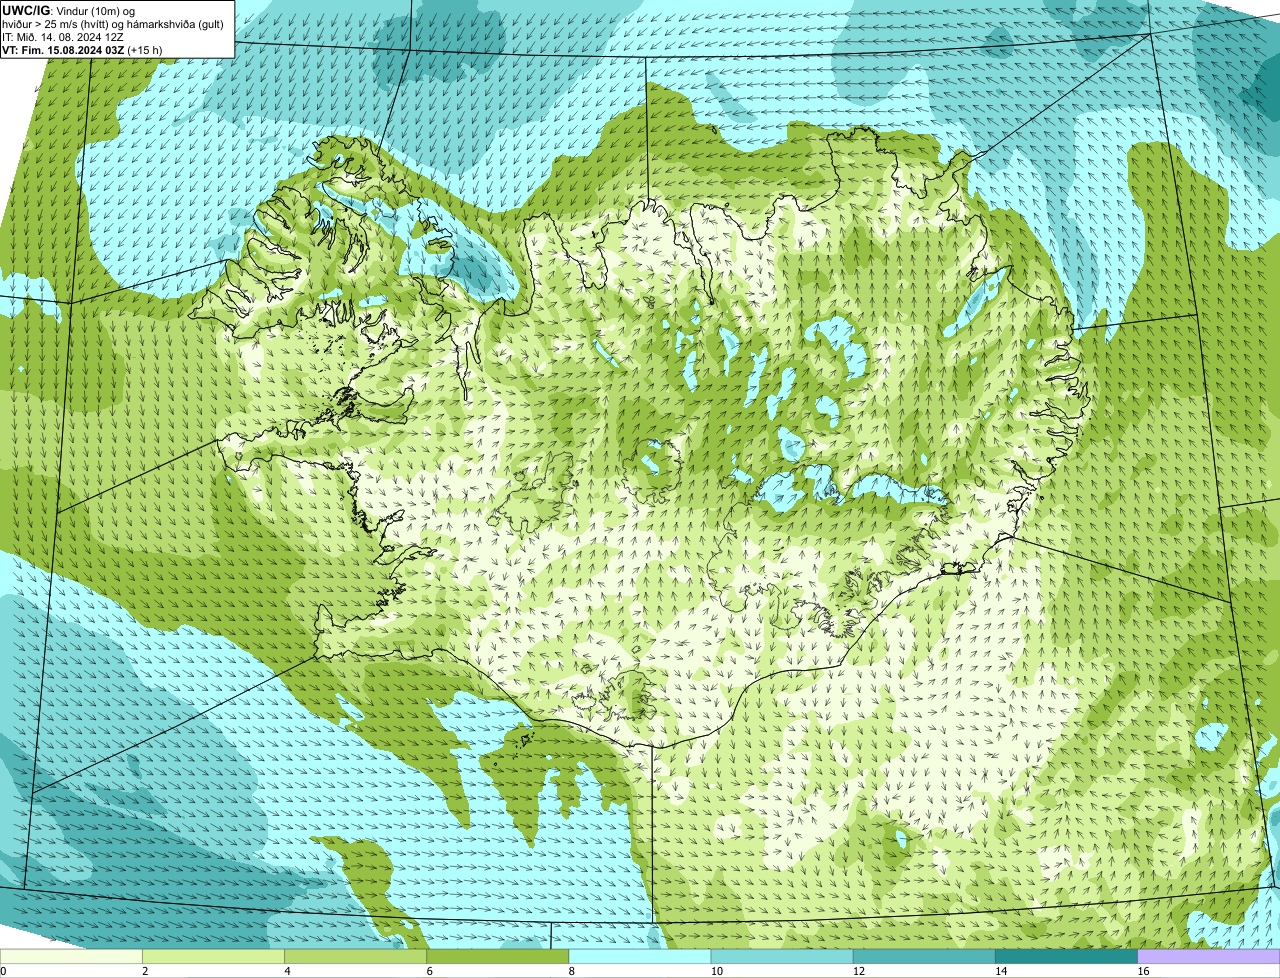Image resolution: width=1280 pixels, height=978 pixels.
Task: Click the dark teal 14–16 m/s color bar segment
Action: click(1067, 957)
